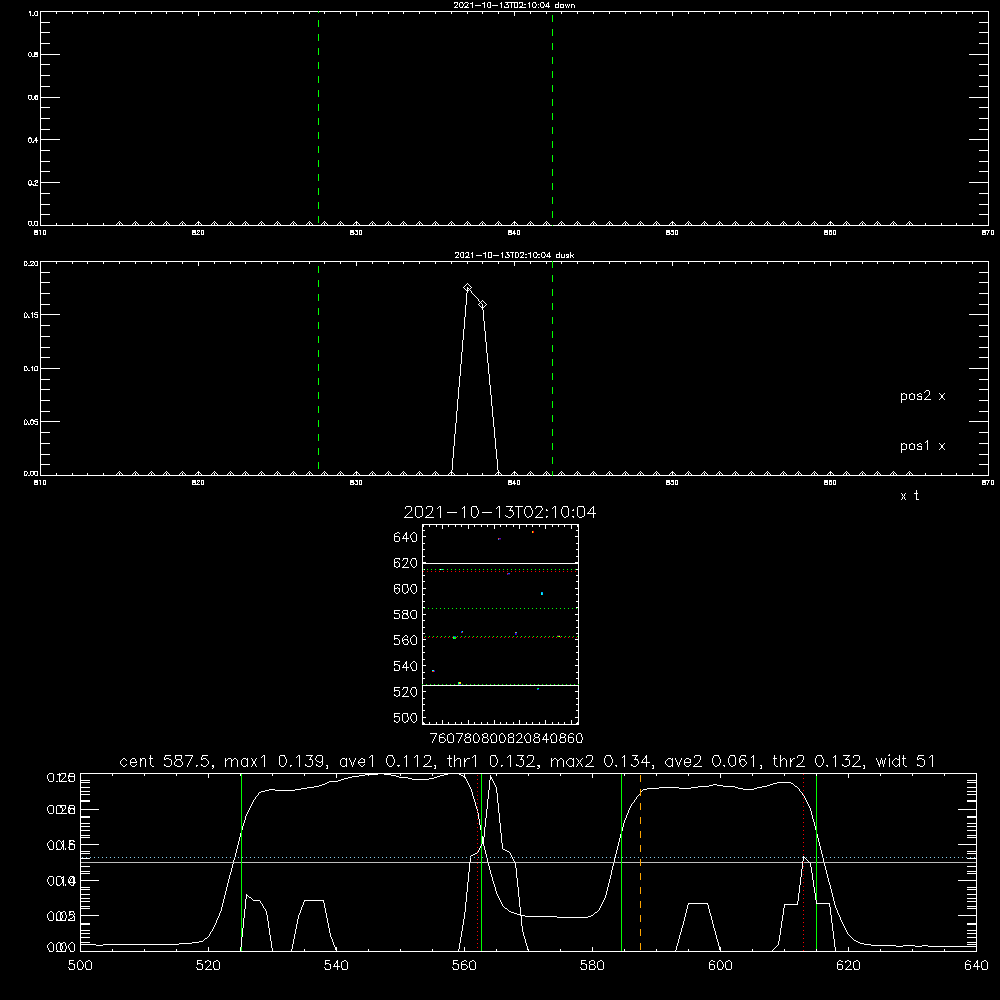Screen dimensions: 1000x1000
Task: Click the left green dashed line in dawn plot
Action: tap(318, 118)
